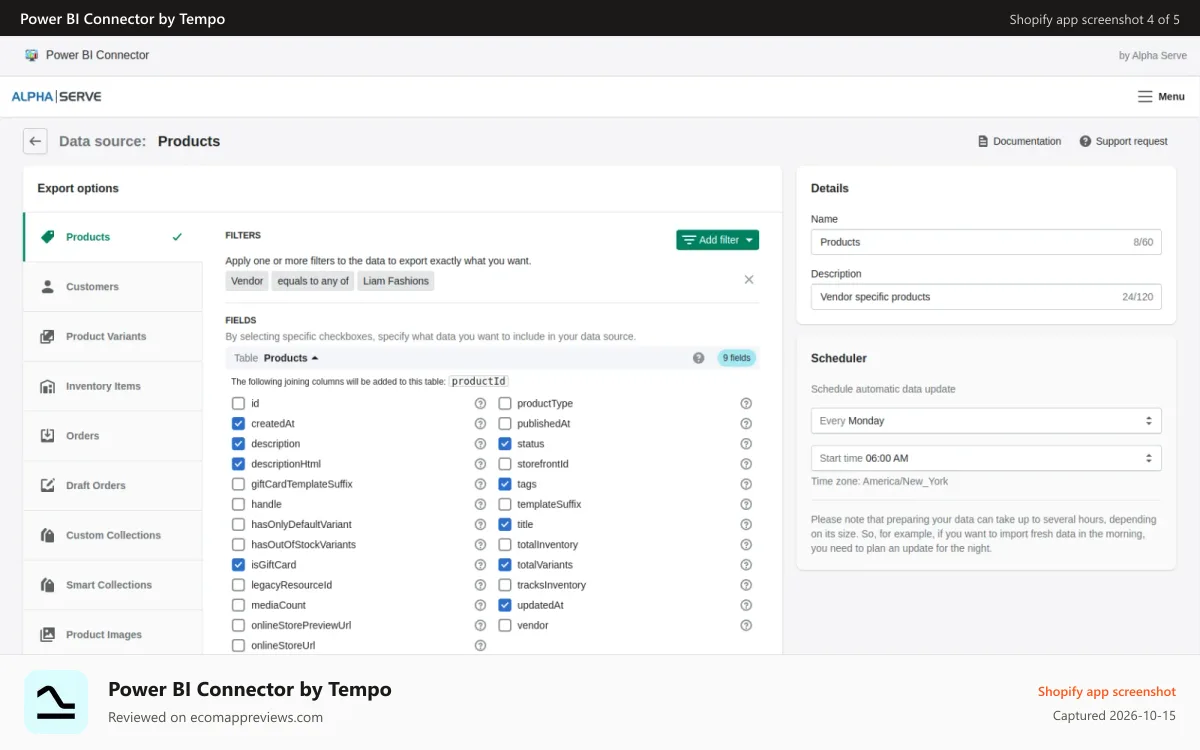Click the help icon for legacyResourceId

click(480, 585)
